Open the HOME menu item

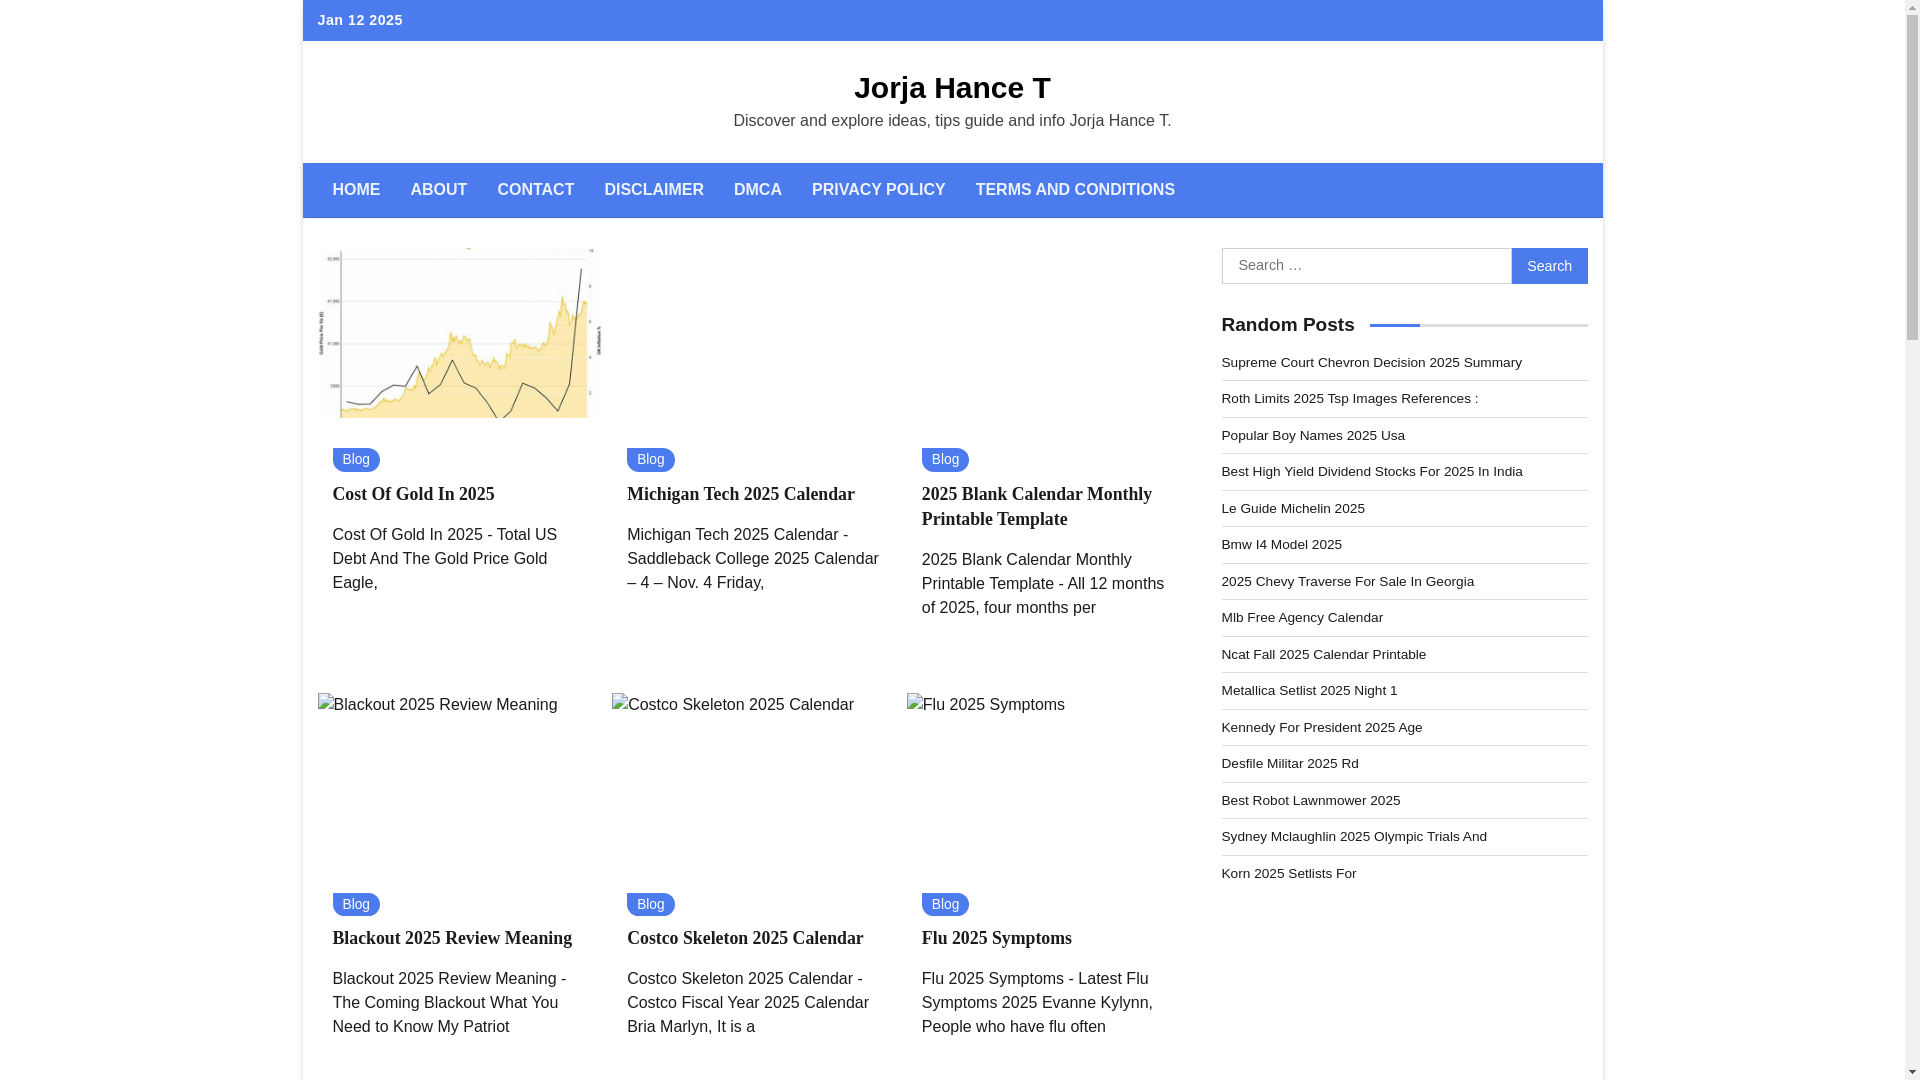[x=356, y=190]
